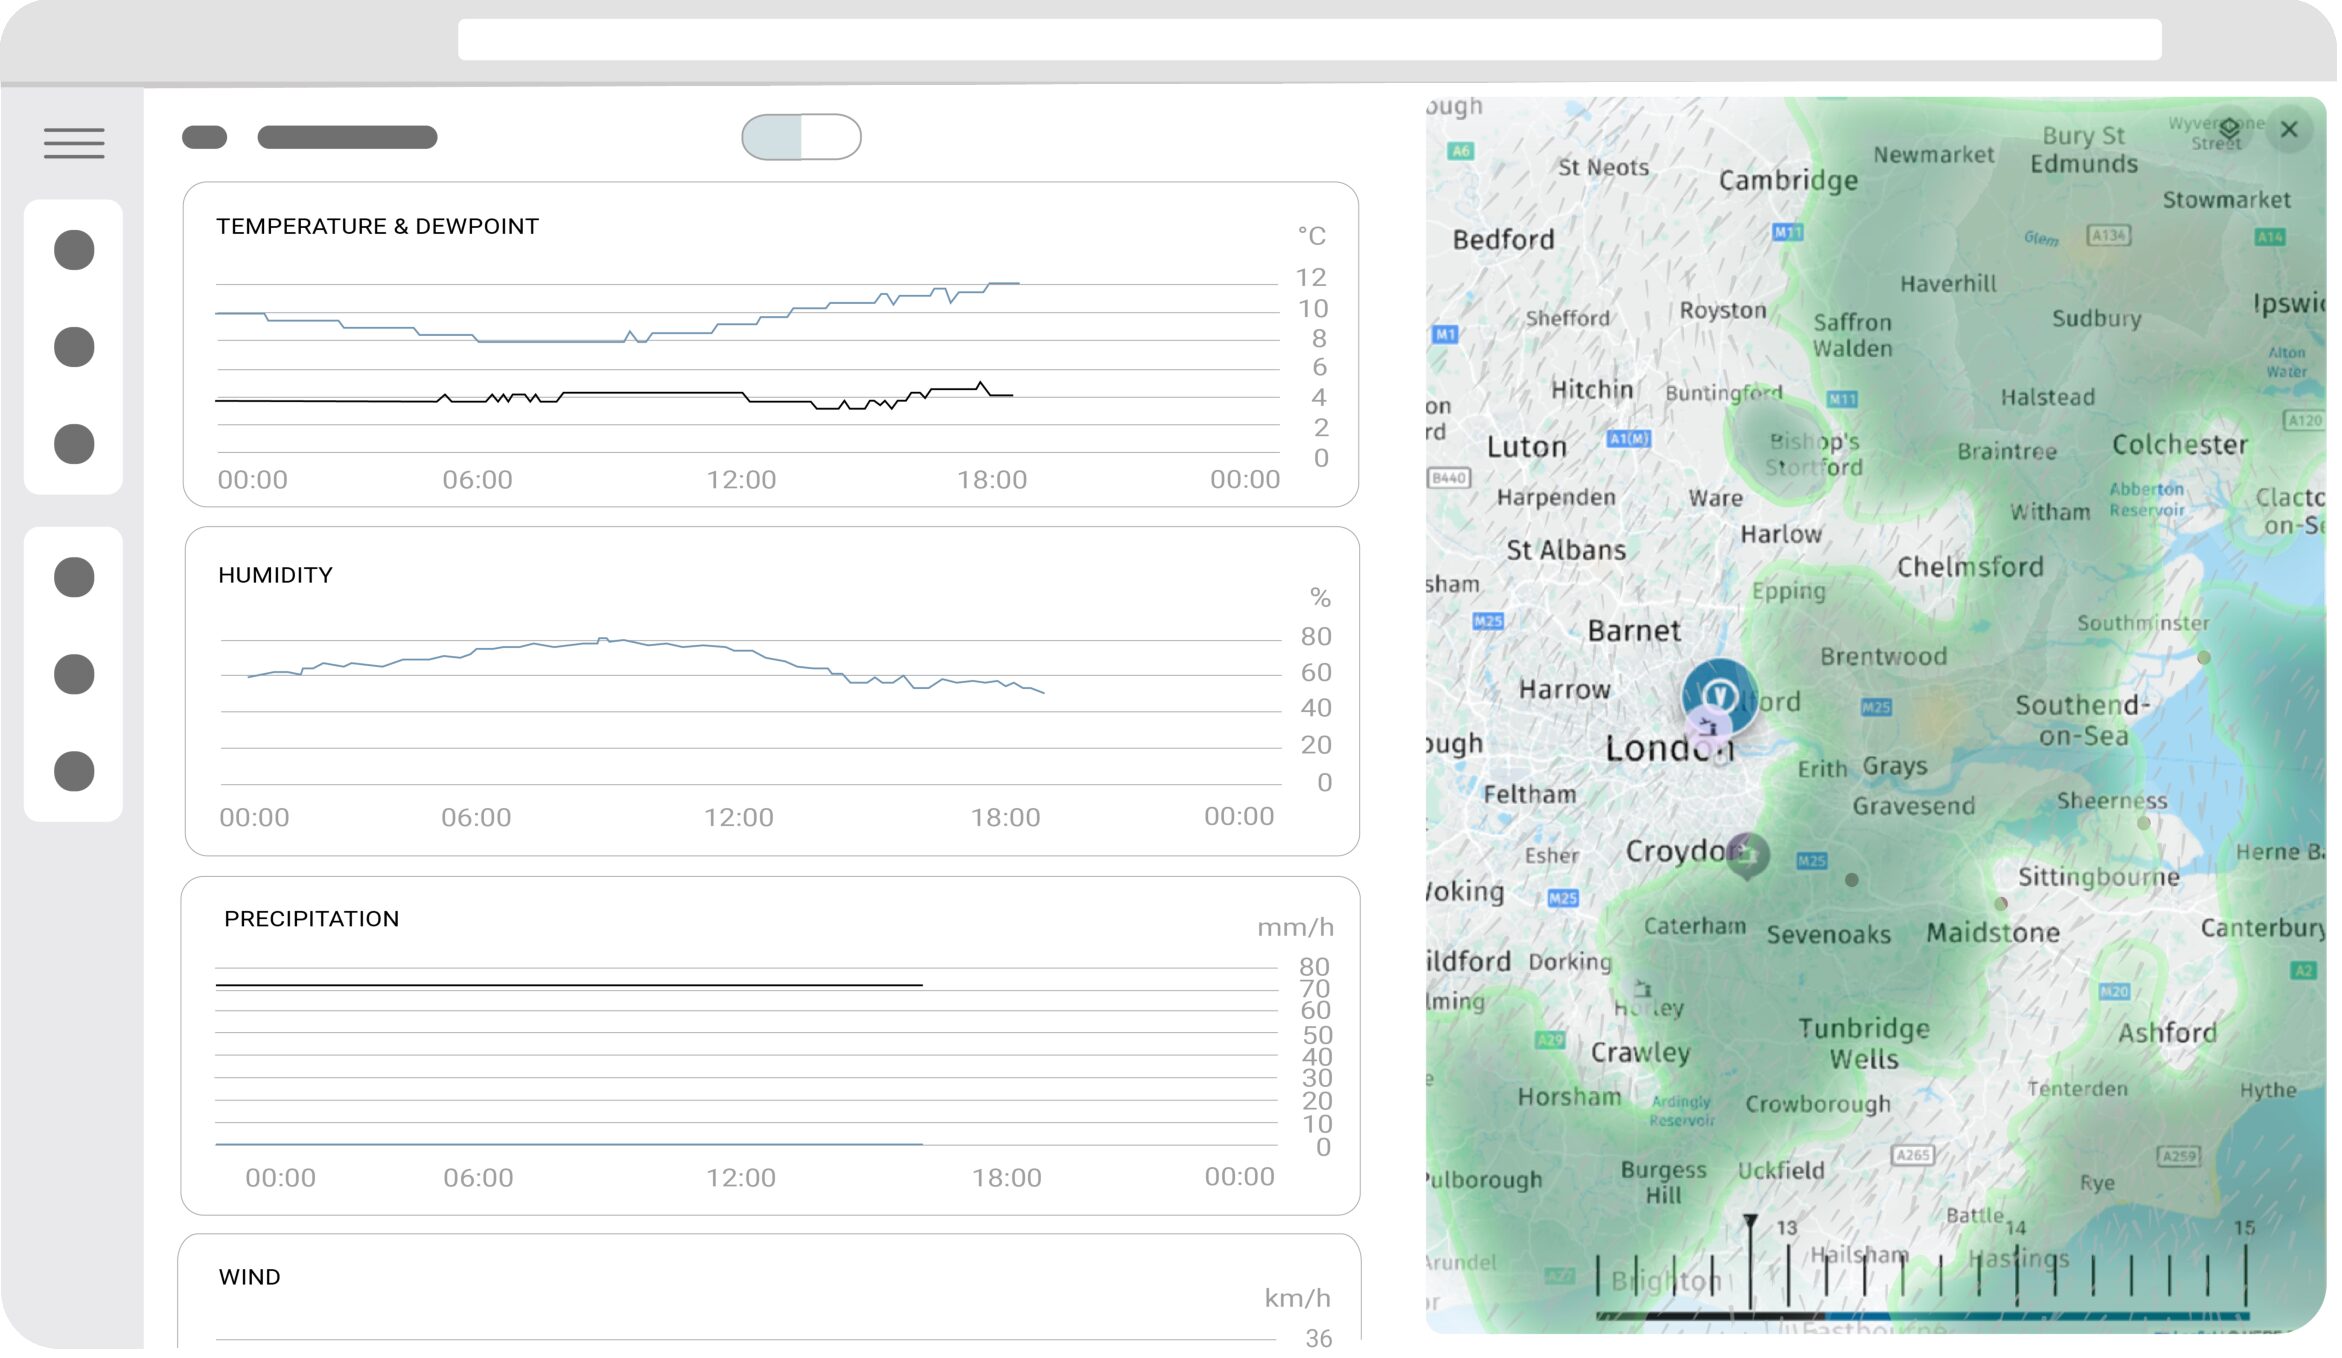Click the first circle in lower sidebar group
This screenshot has width=2342, height=1358.
click(74, 577)
